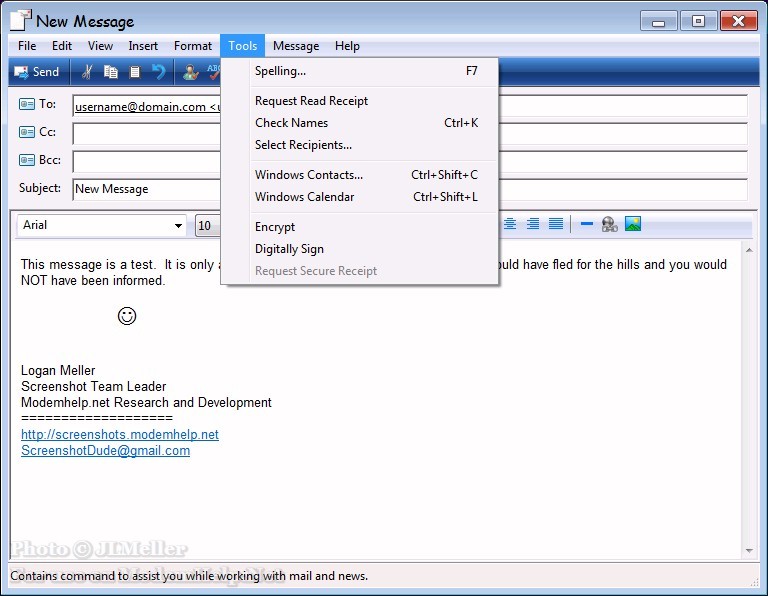
Task: Click the Paste clipboard icon
Action: (135, 72)
